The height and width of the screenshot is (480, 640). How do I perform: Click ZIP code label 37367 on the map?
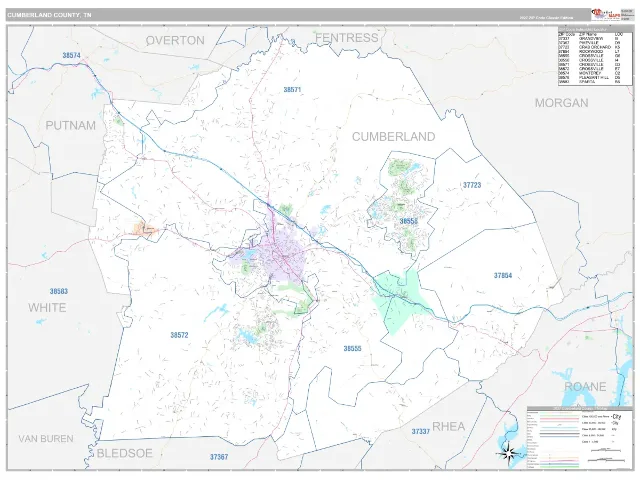click(219, 457)
